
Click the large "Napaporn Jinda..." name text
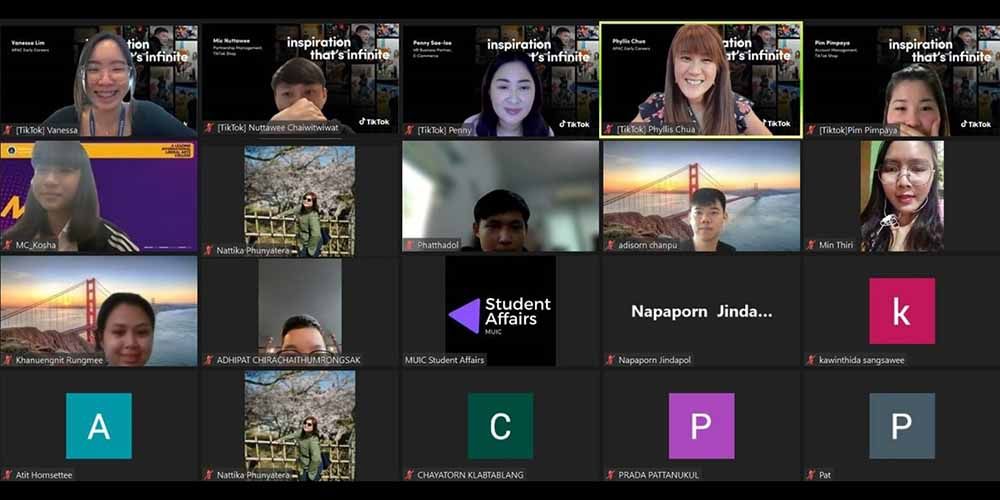(x=701, y=311)
